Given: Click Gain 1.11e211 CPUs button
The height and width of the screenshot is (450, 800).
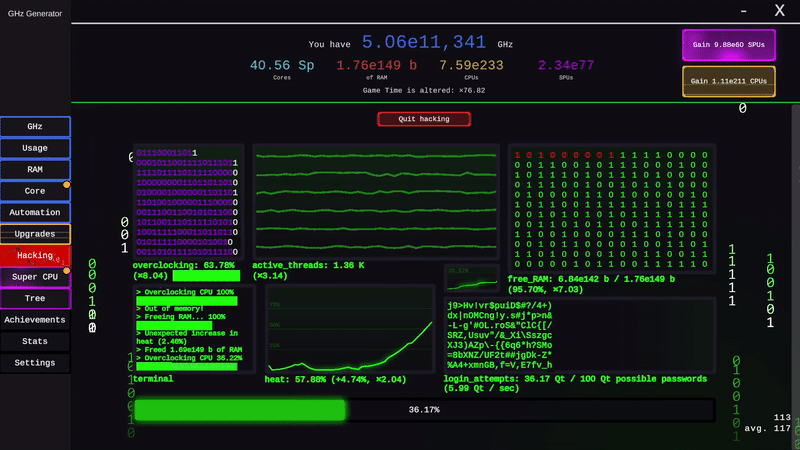Looking at the screenshot, I should (729, 81).
